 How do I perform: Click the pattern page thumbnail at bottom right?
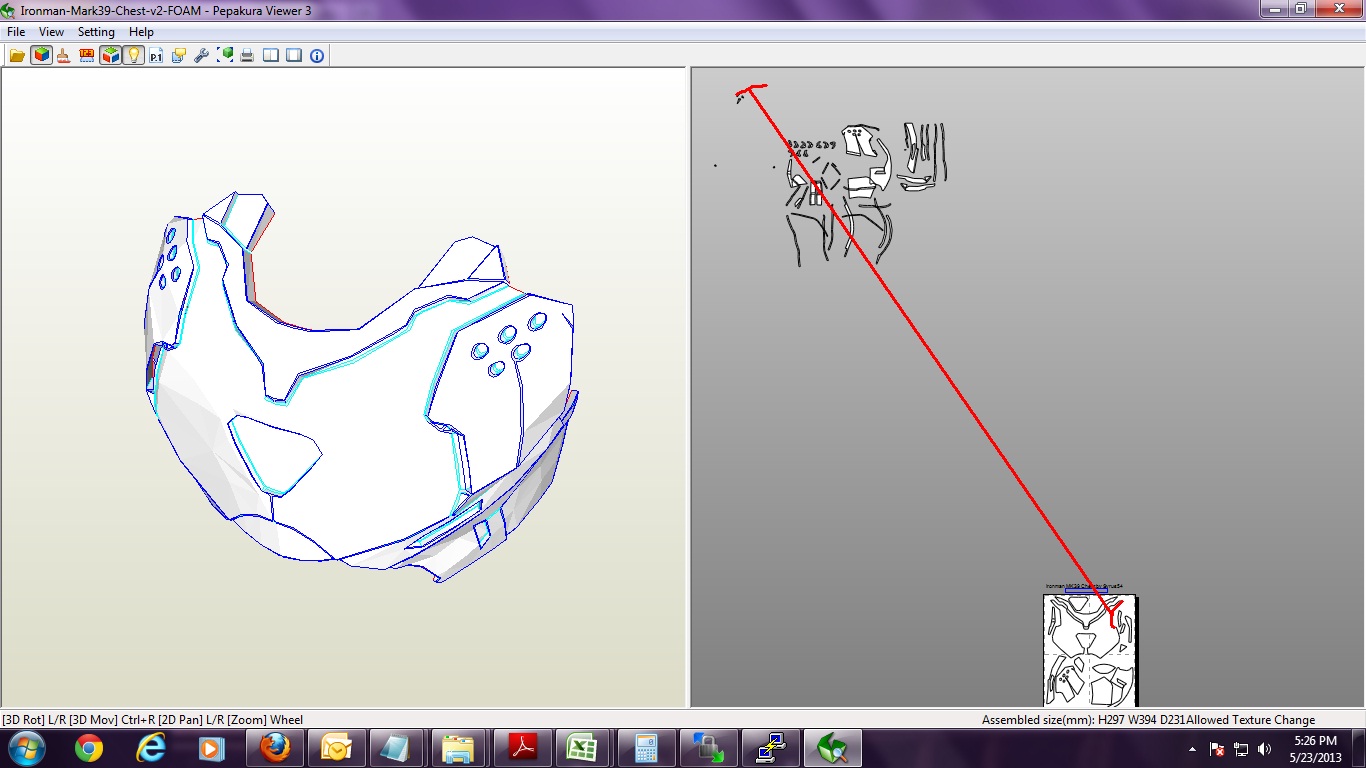tap(1090, 650)
